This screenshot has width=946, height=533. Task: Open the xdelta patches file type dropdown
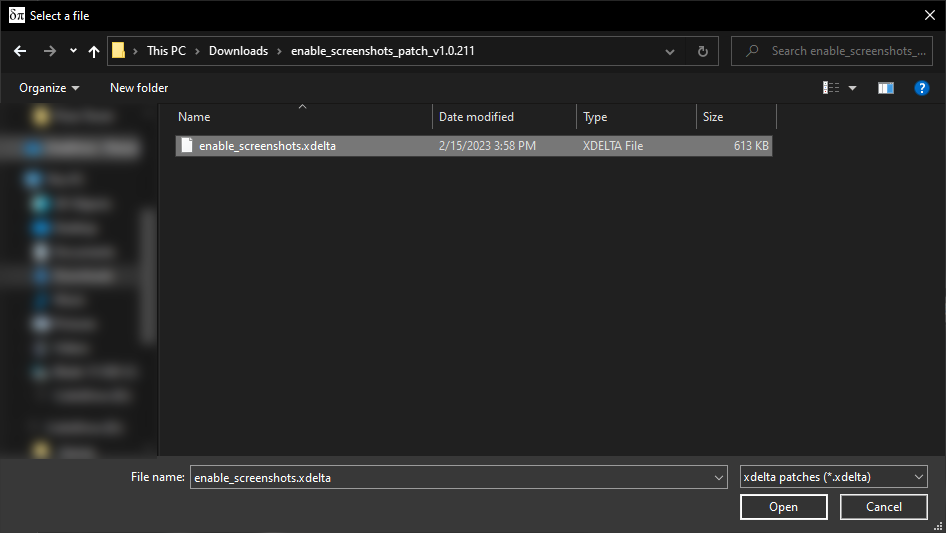[x=834, y=477]
